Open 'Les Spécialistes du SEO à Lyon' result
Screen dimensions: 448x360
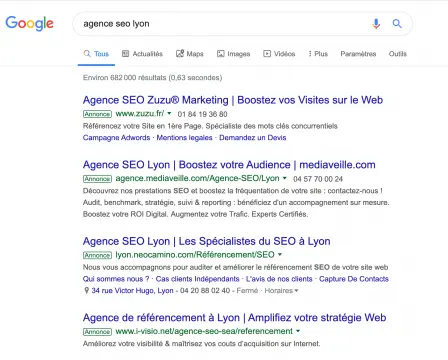click(207, 241)
